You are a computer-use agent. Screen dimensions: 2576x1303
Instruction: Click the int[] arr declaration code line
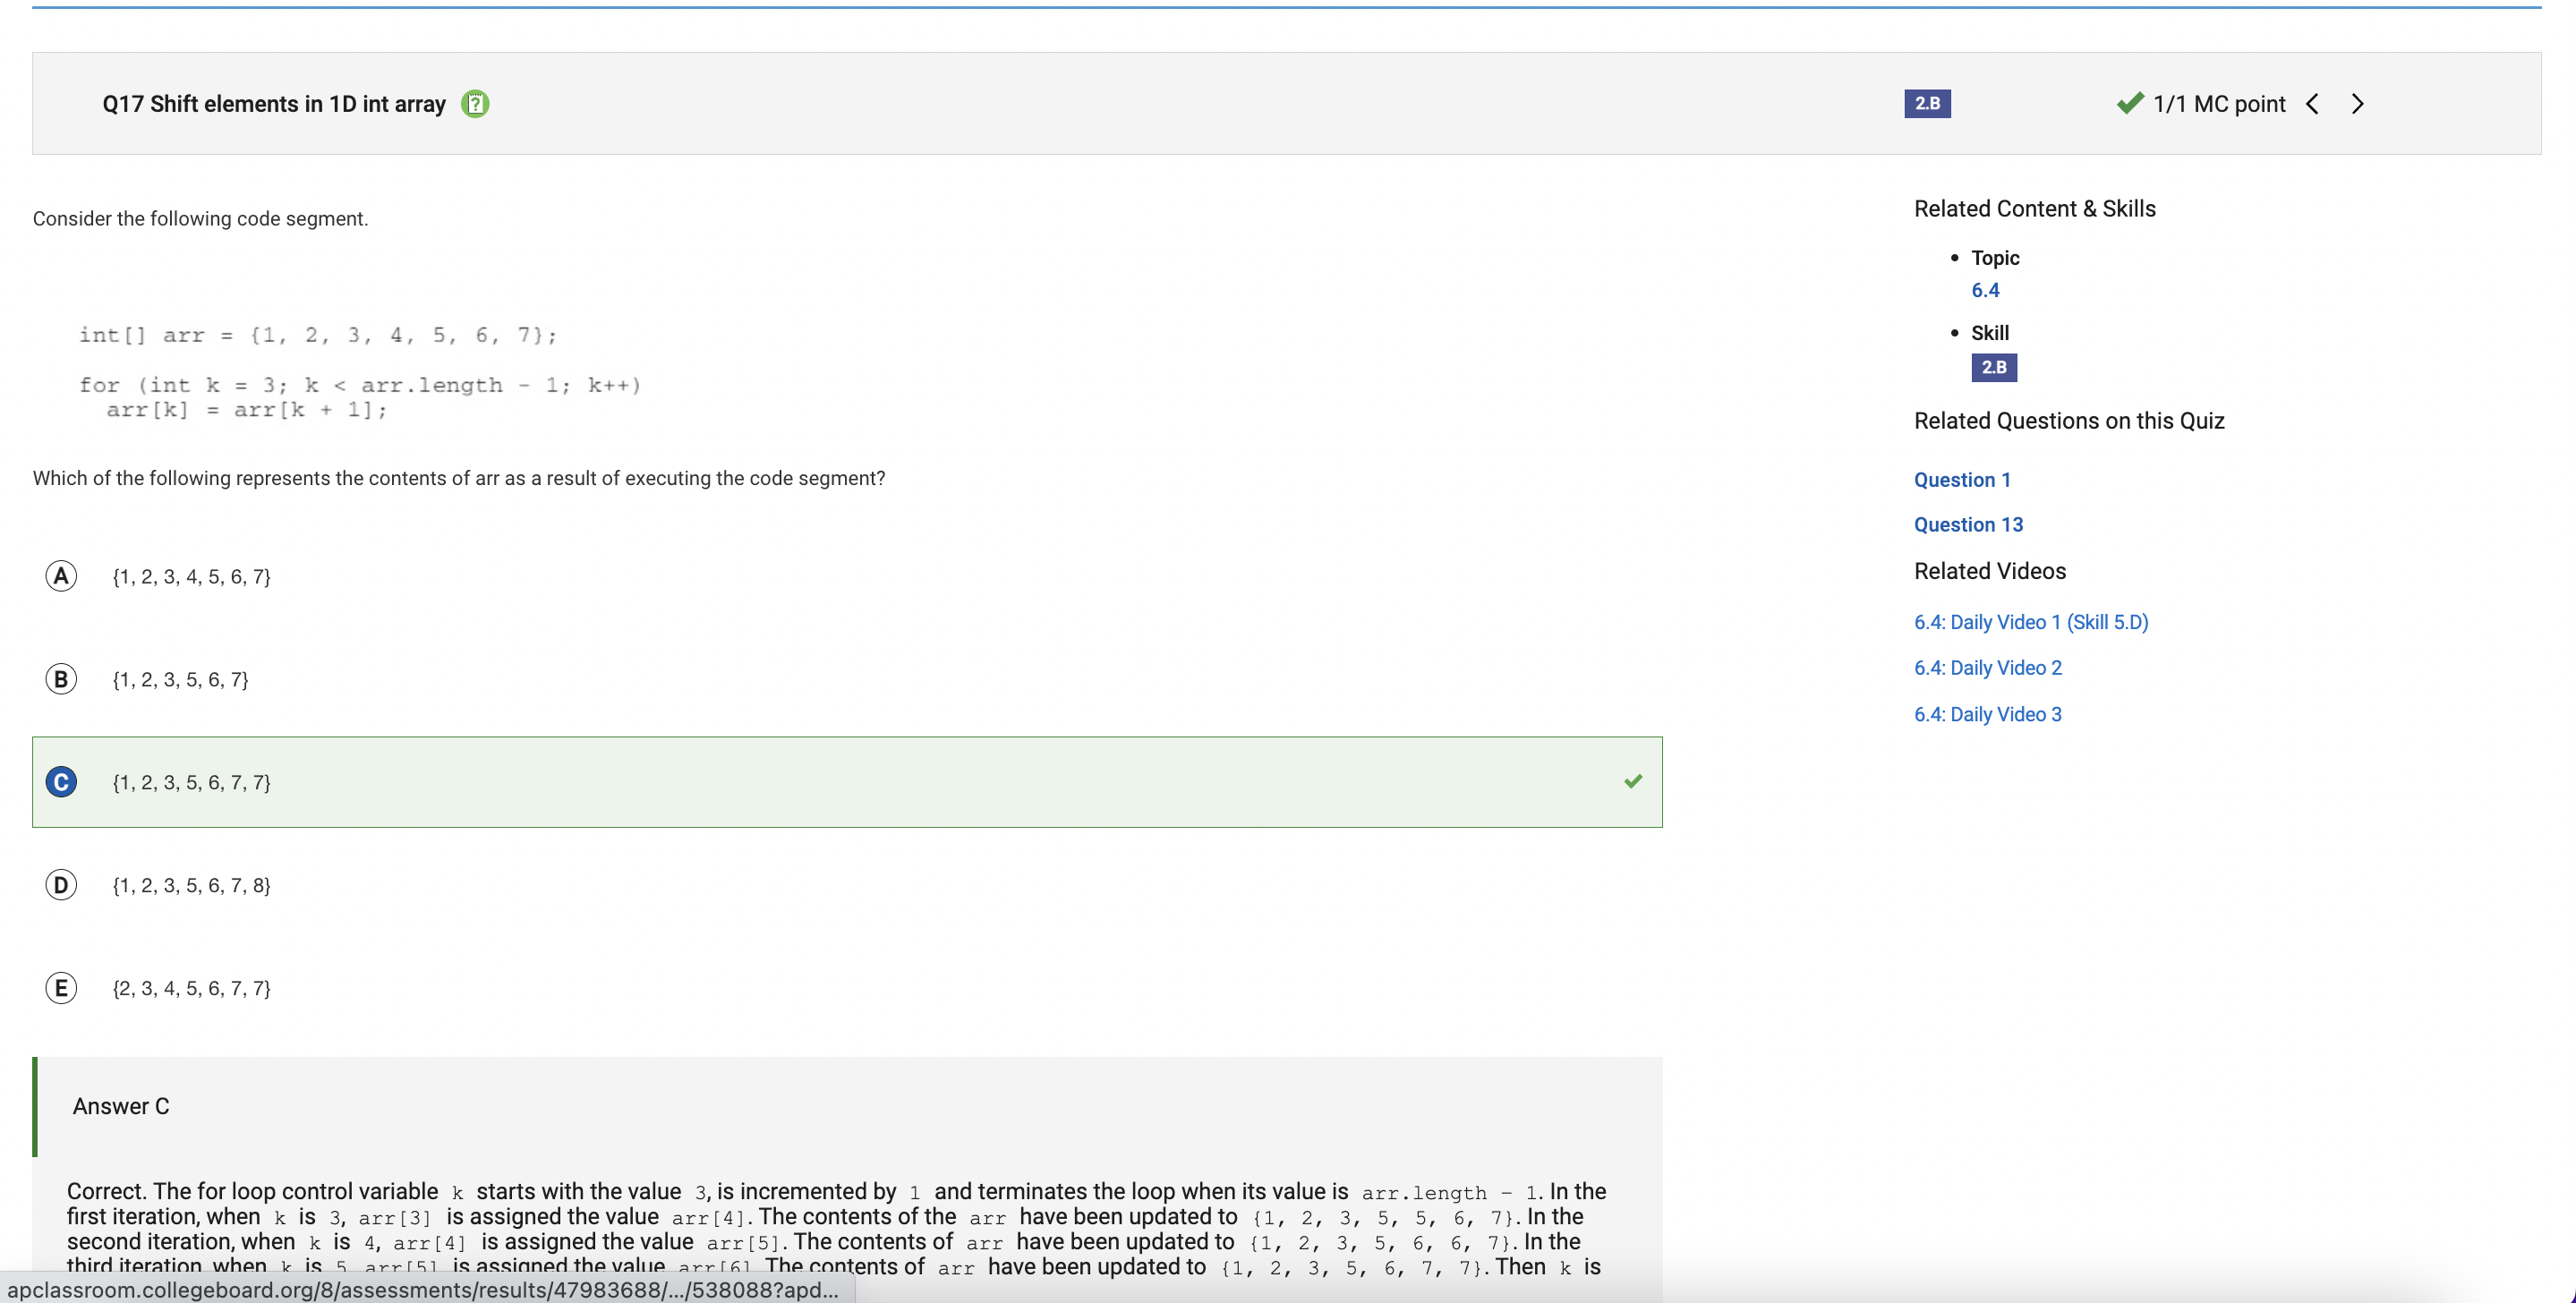[x=318, y=335]
